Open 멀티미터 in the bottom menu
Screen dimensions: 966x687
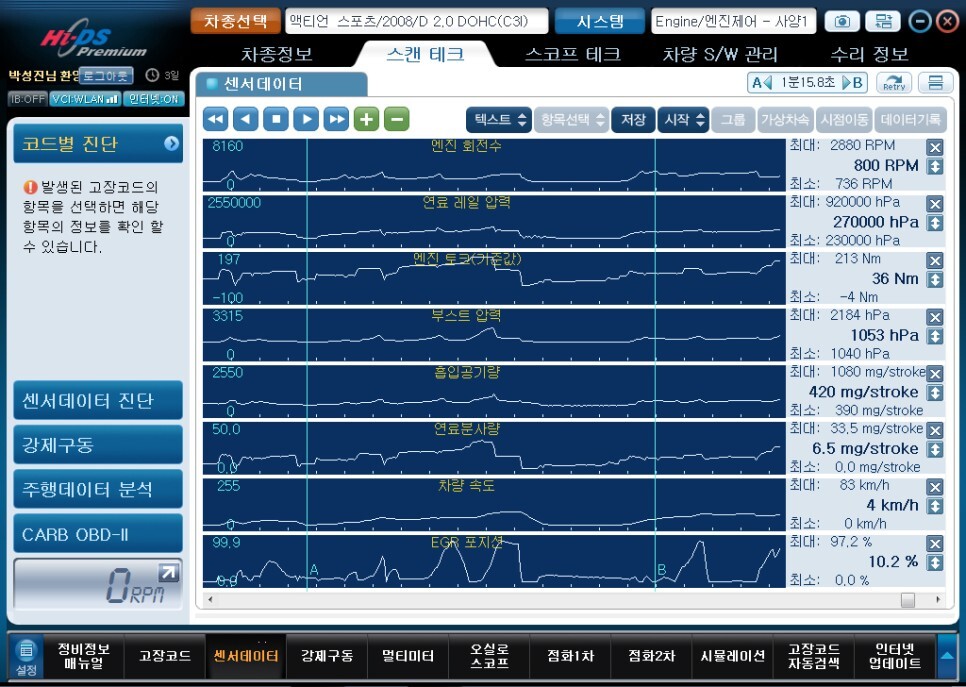(x=407, y=656)
